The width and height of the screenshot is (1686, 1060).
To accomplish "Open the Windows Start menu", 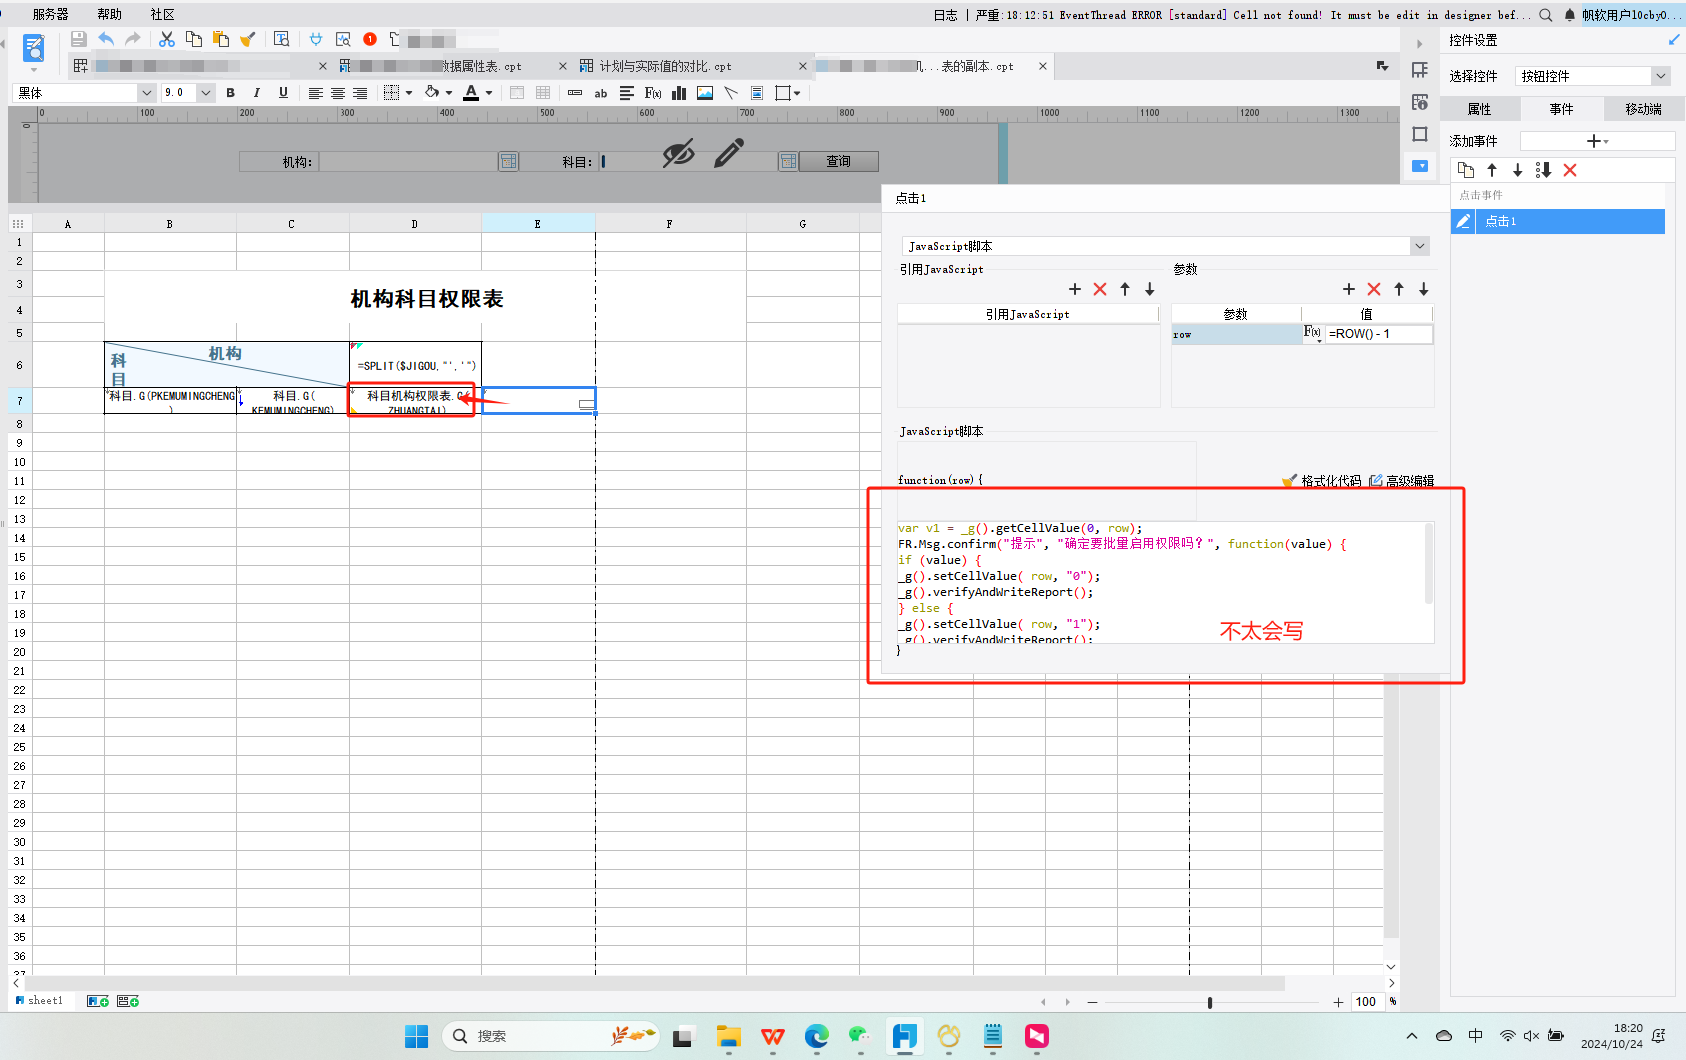I will pyautogui.click(x=417, y=1036).
